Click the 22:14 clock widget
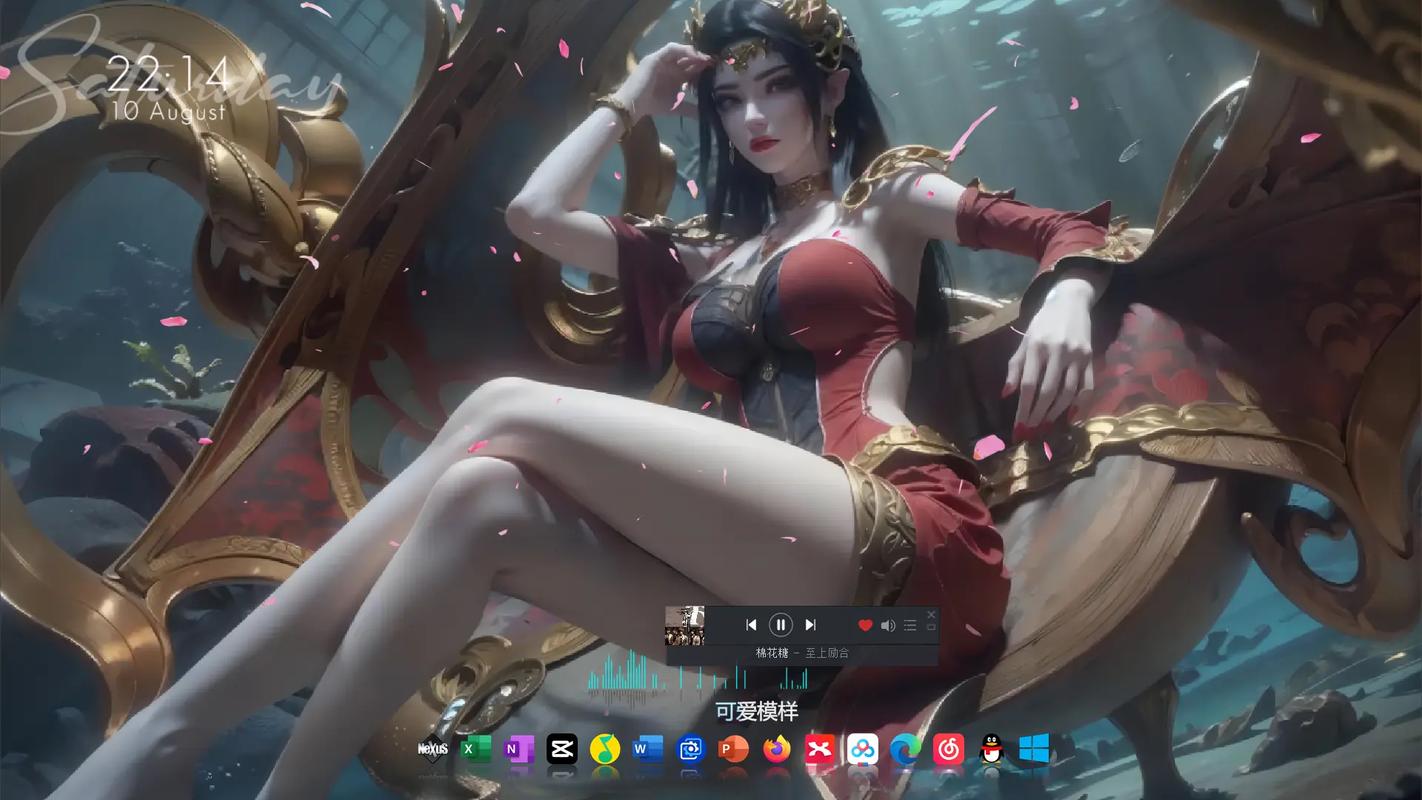 (168, 75)
